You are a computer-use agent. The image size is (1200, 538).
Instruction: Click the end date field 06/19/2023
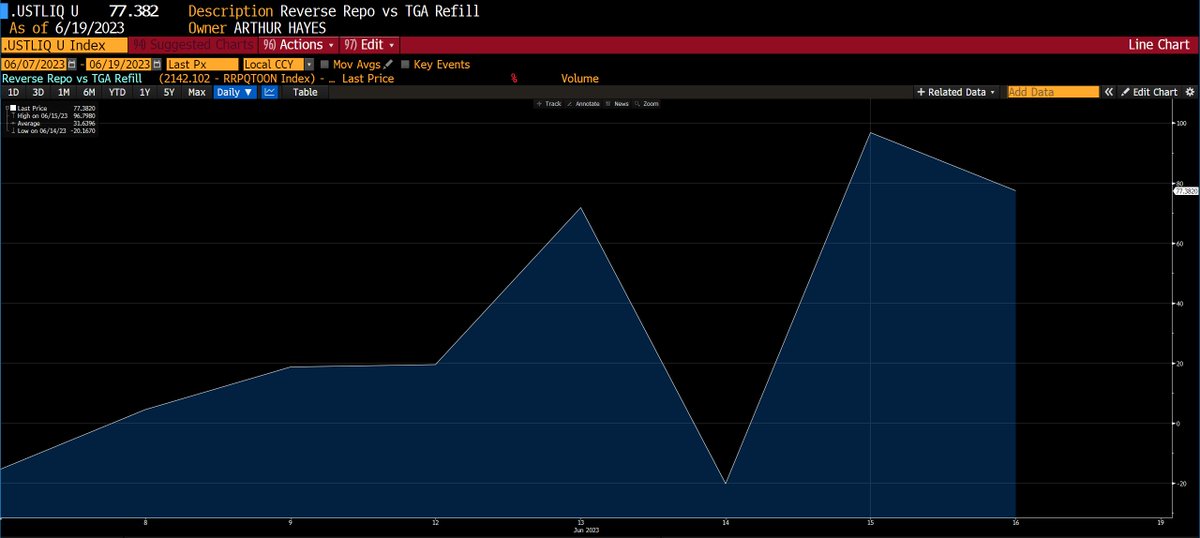[120, 64]
